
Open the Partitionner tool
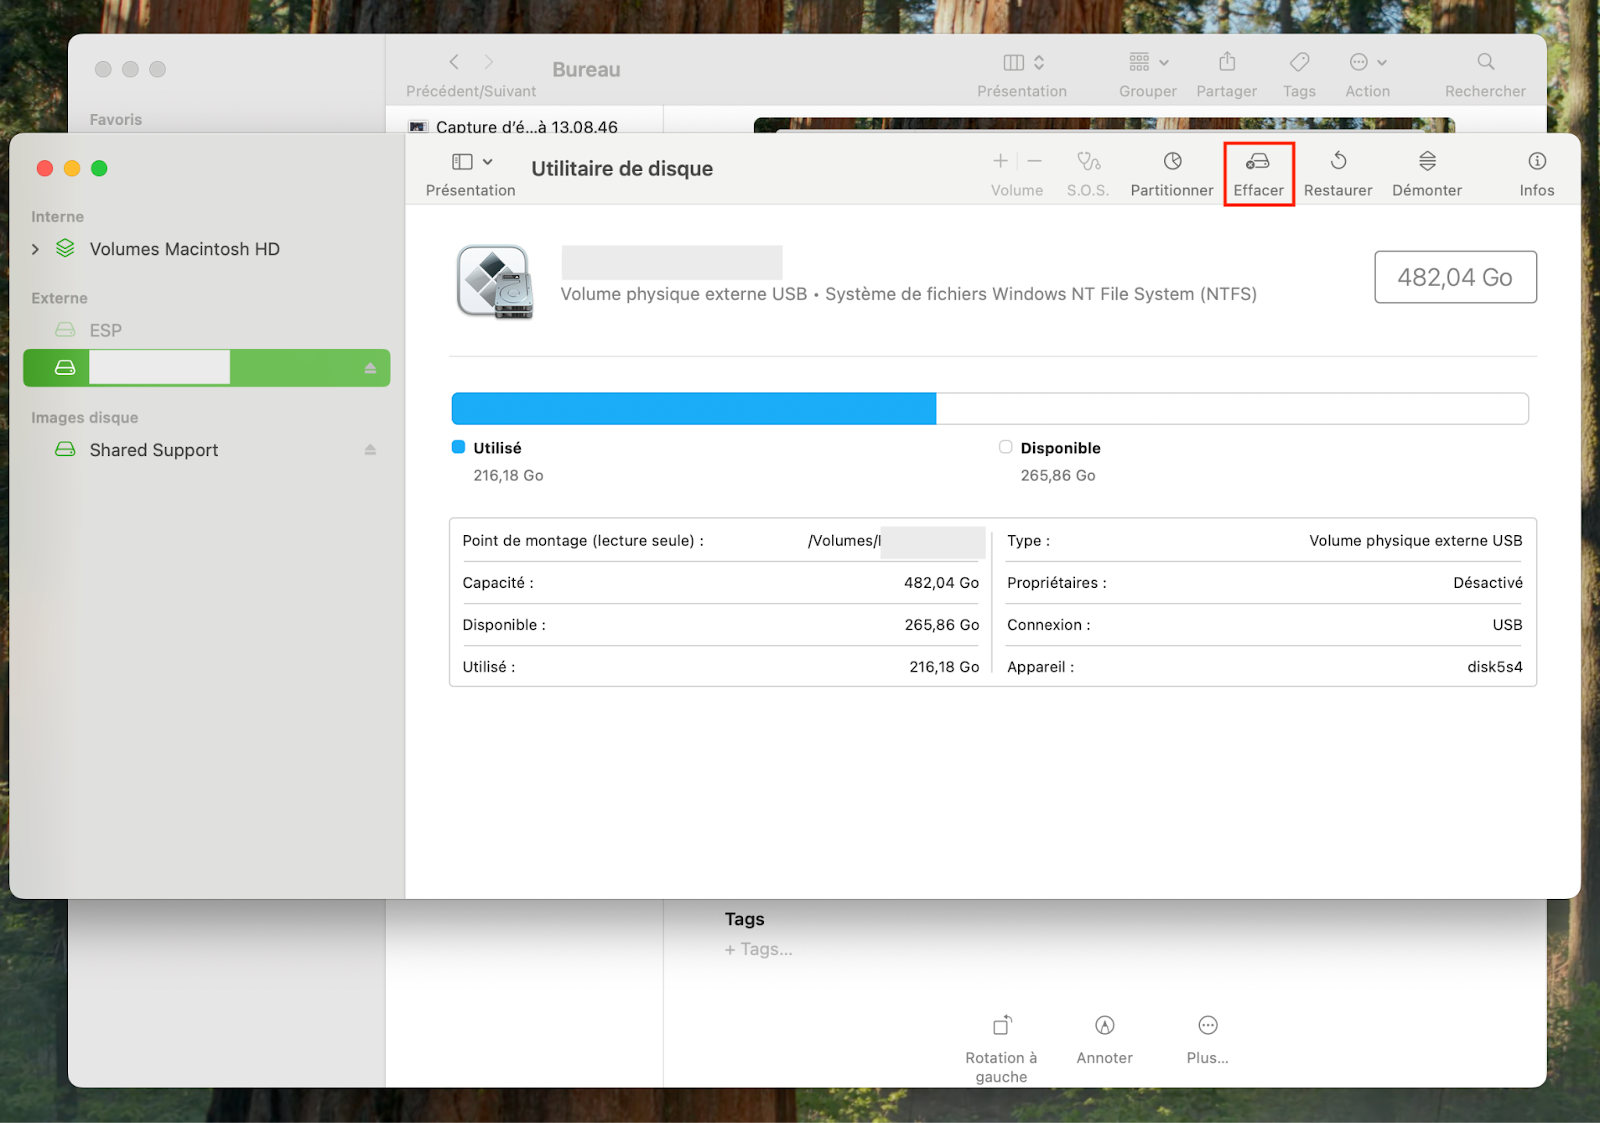click(x=1170, y=170)
